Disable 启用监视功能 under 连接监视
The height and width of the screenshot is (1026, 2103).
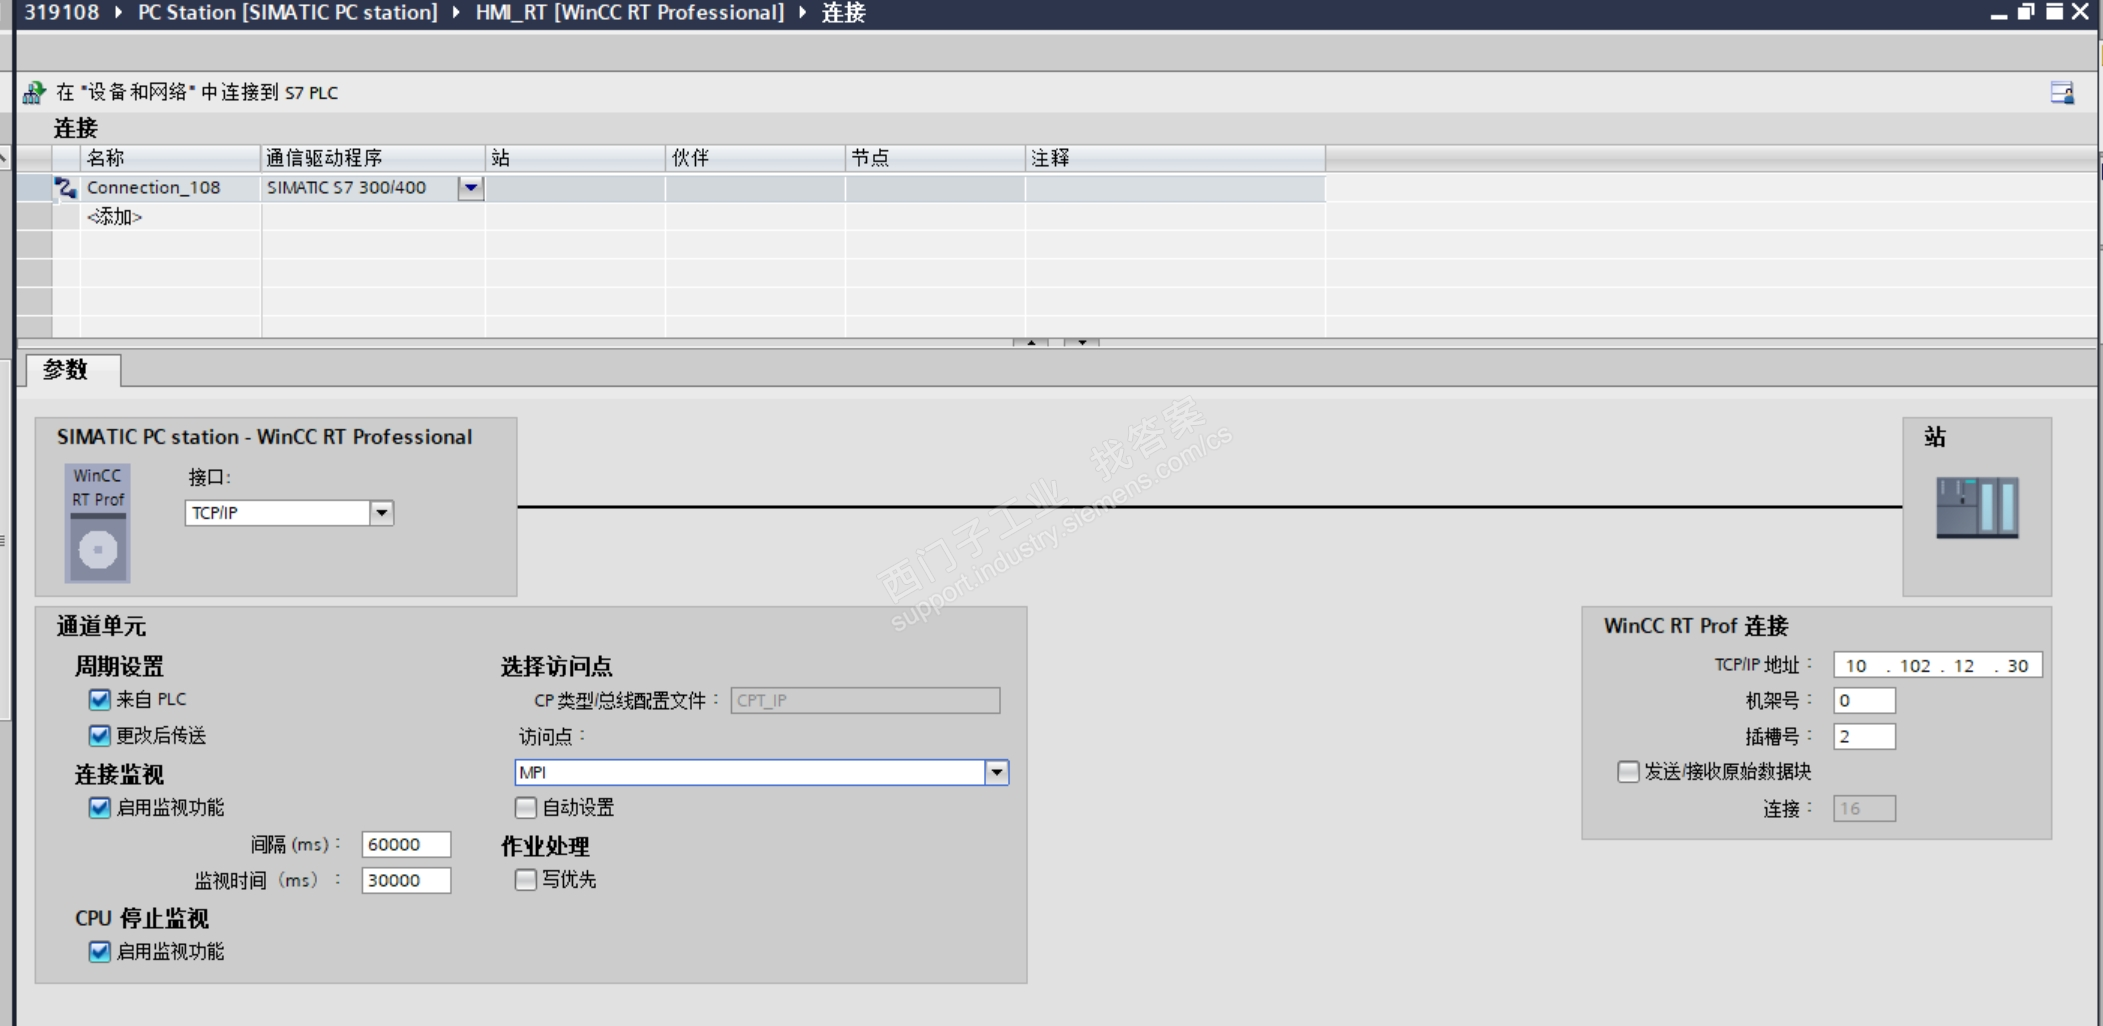pos(99,808)
